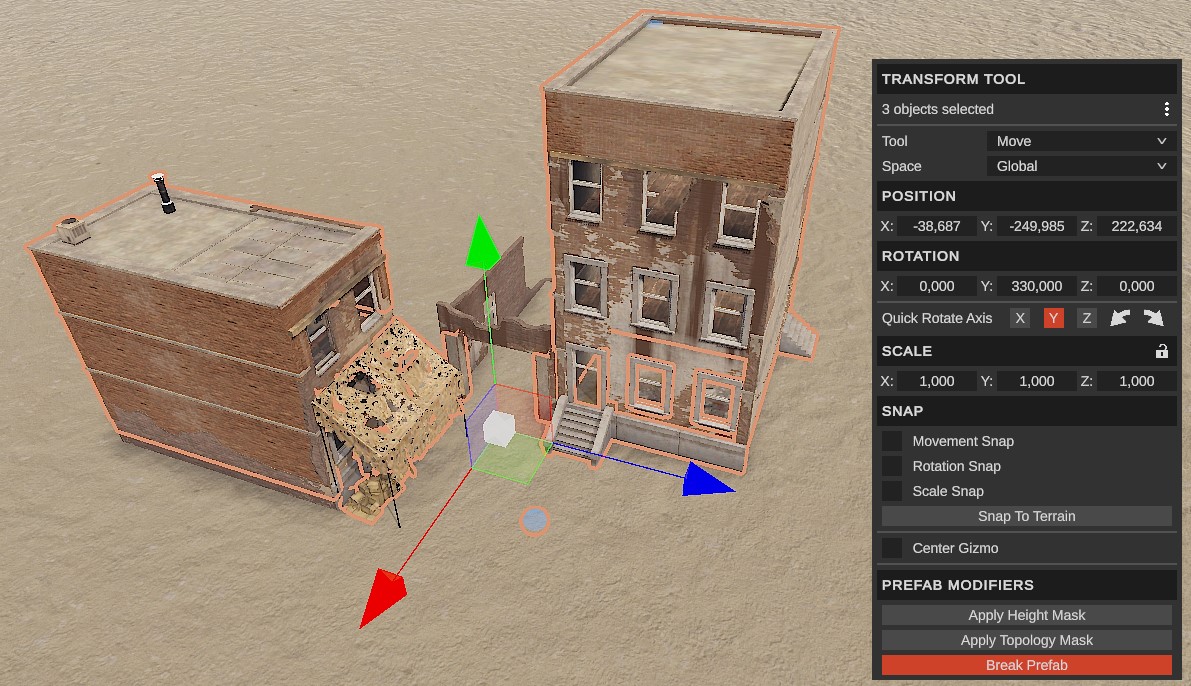Edit Scale Z field value 1,000
This screenshot has height=686, width=1191.
(x=1136, y=381)
